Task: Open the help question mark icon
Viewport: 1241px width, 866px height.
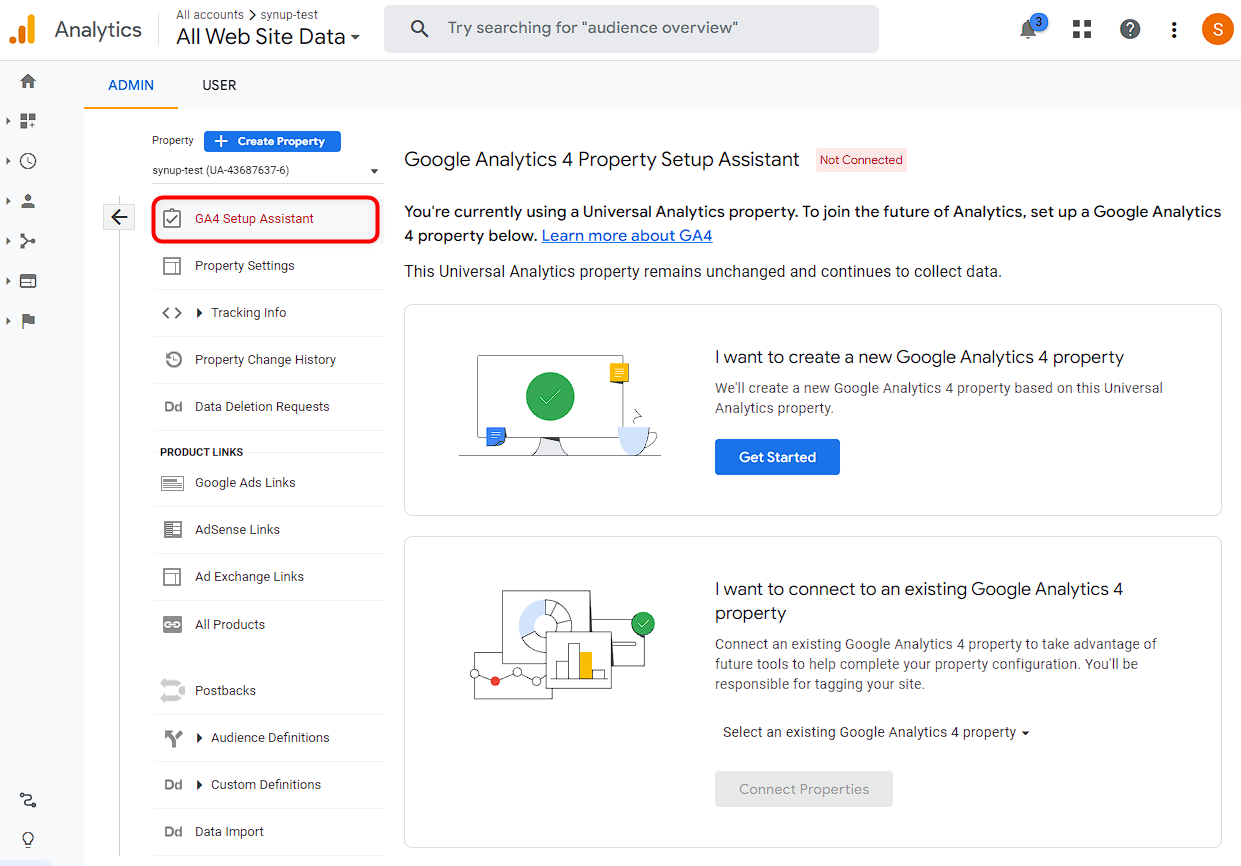Action: click(x=1130, y=29)
